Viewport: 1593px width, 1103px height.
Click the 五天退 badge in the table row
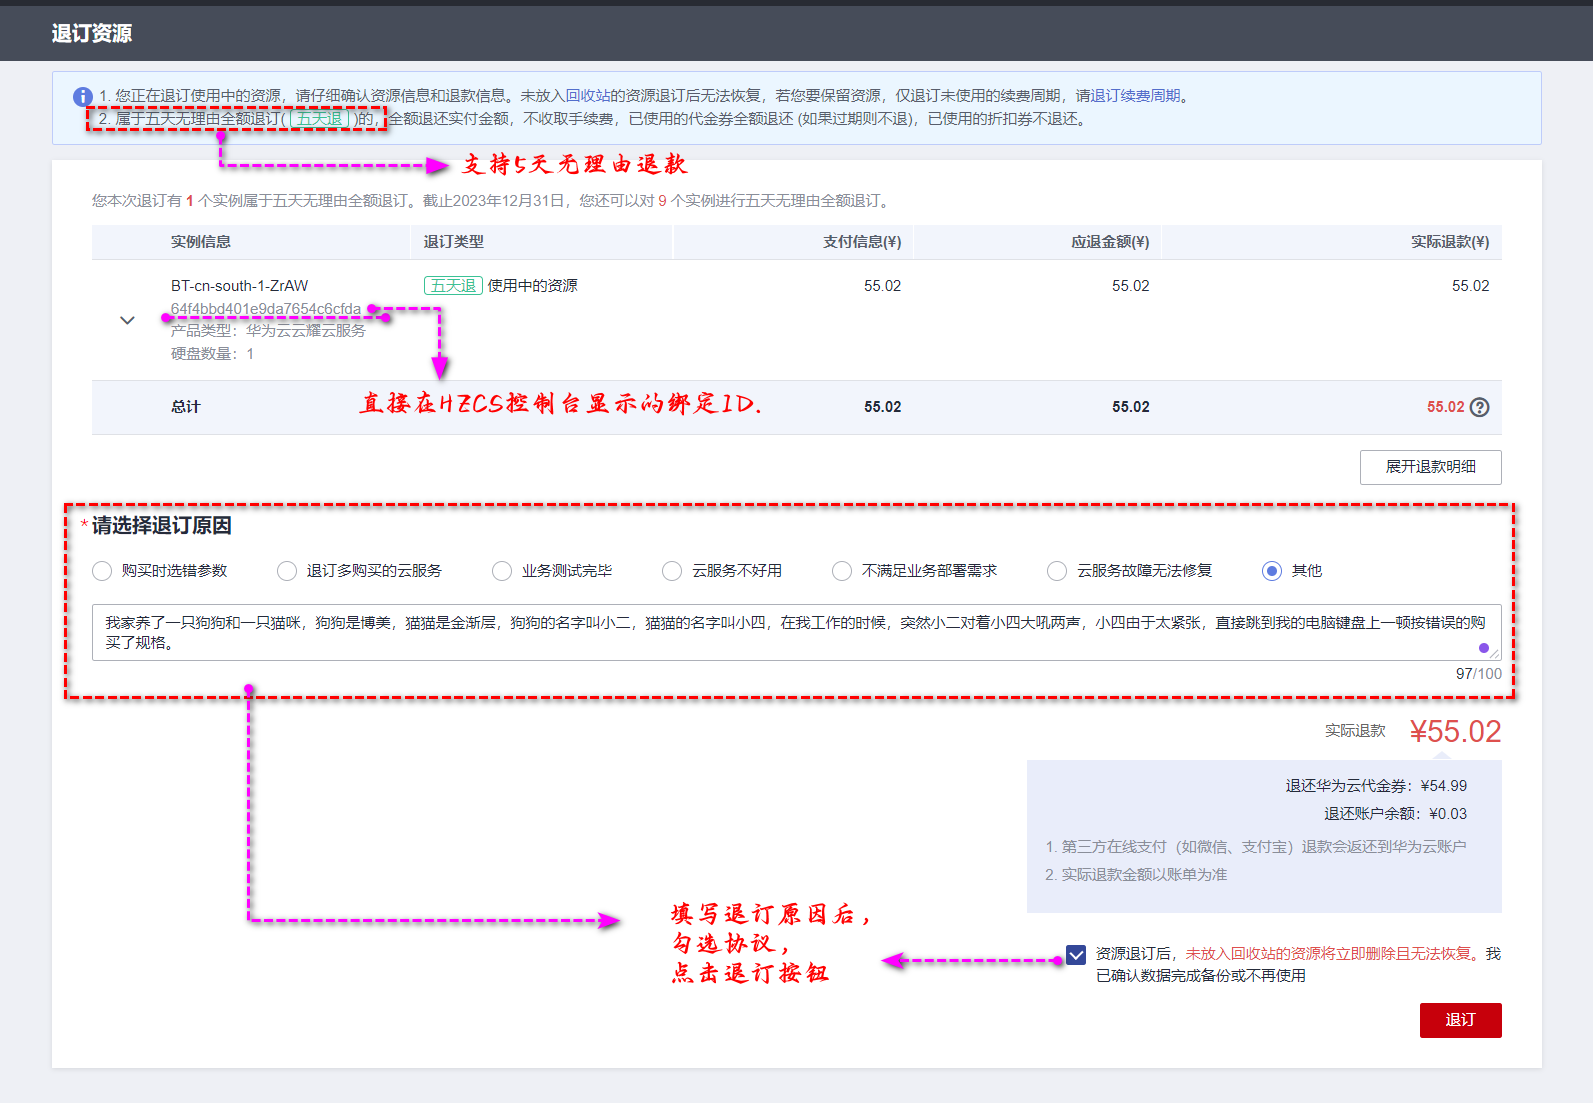[x=454, y=286]
